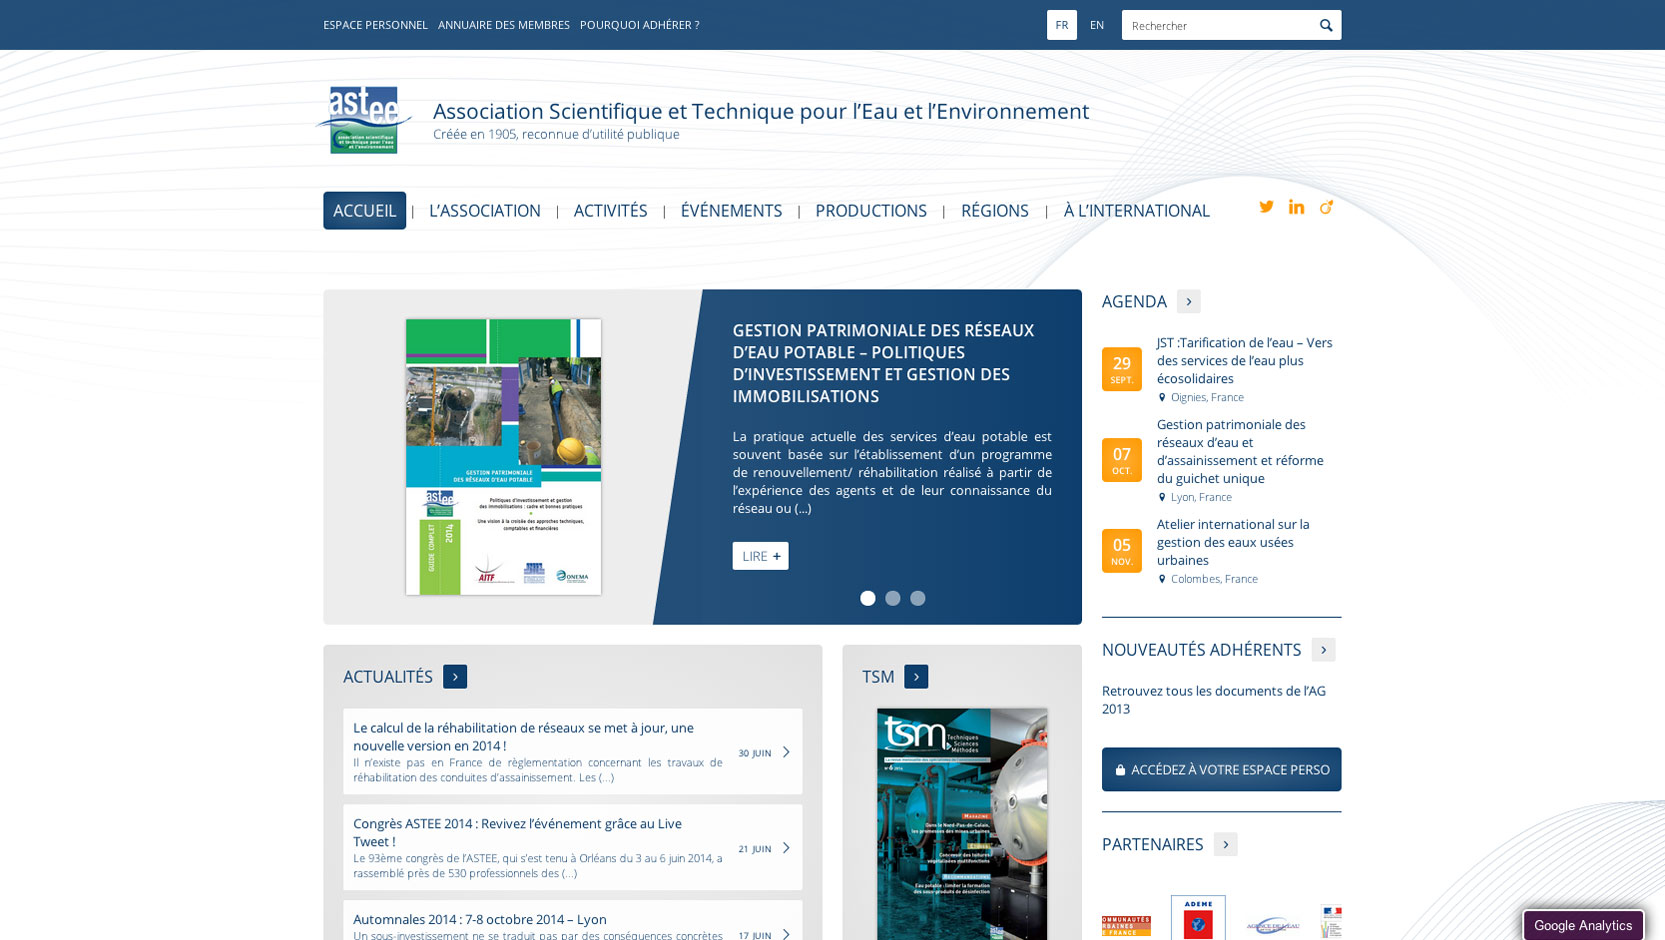
Task: Click the lock icon on Espace Perso button
Action: pos(1120,770)
